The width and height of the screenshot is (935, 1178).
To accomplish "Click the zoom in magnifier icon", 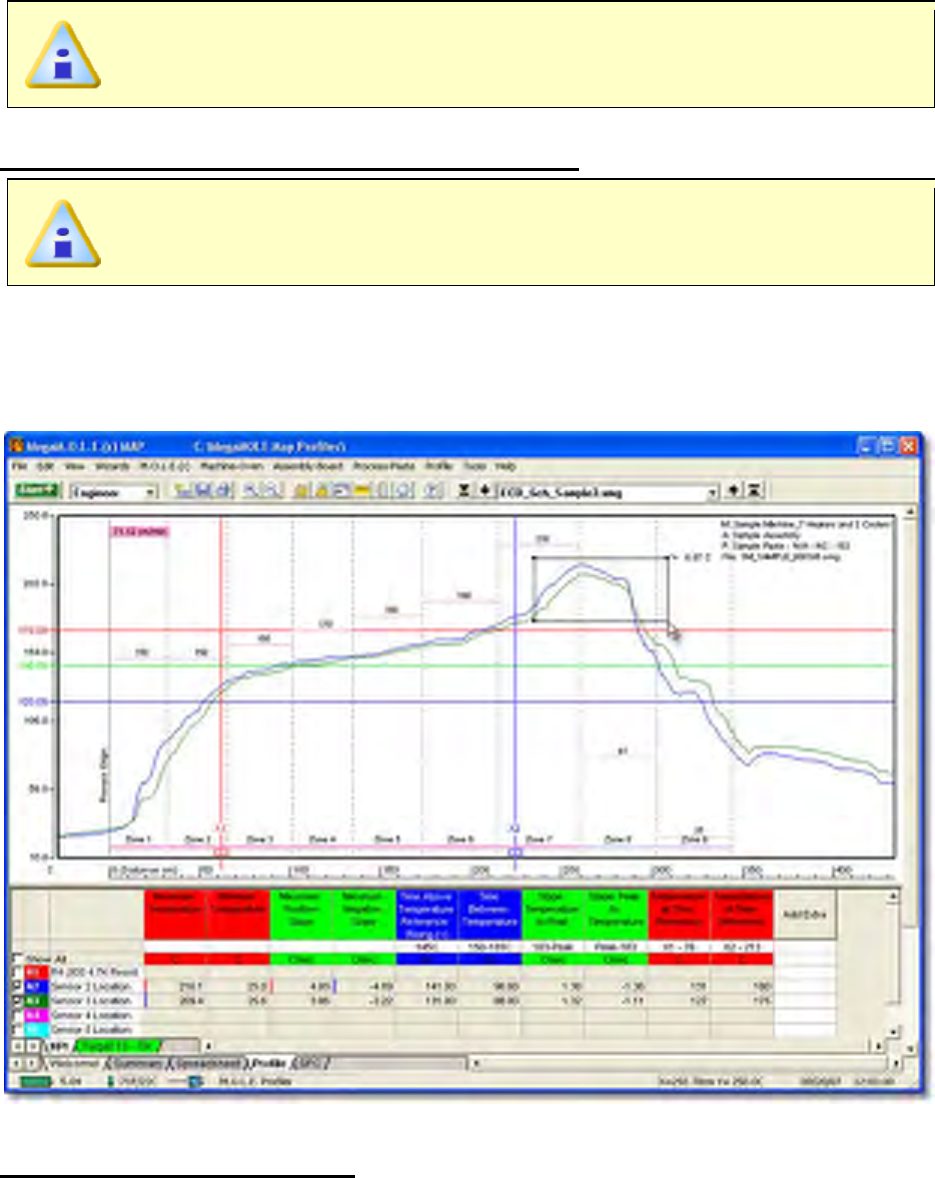I will [x=251, y=491].
